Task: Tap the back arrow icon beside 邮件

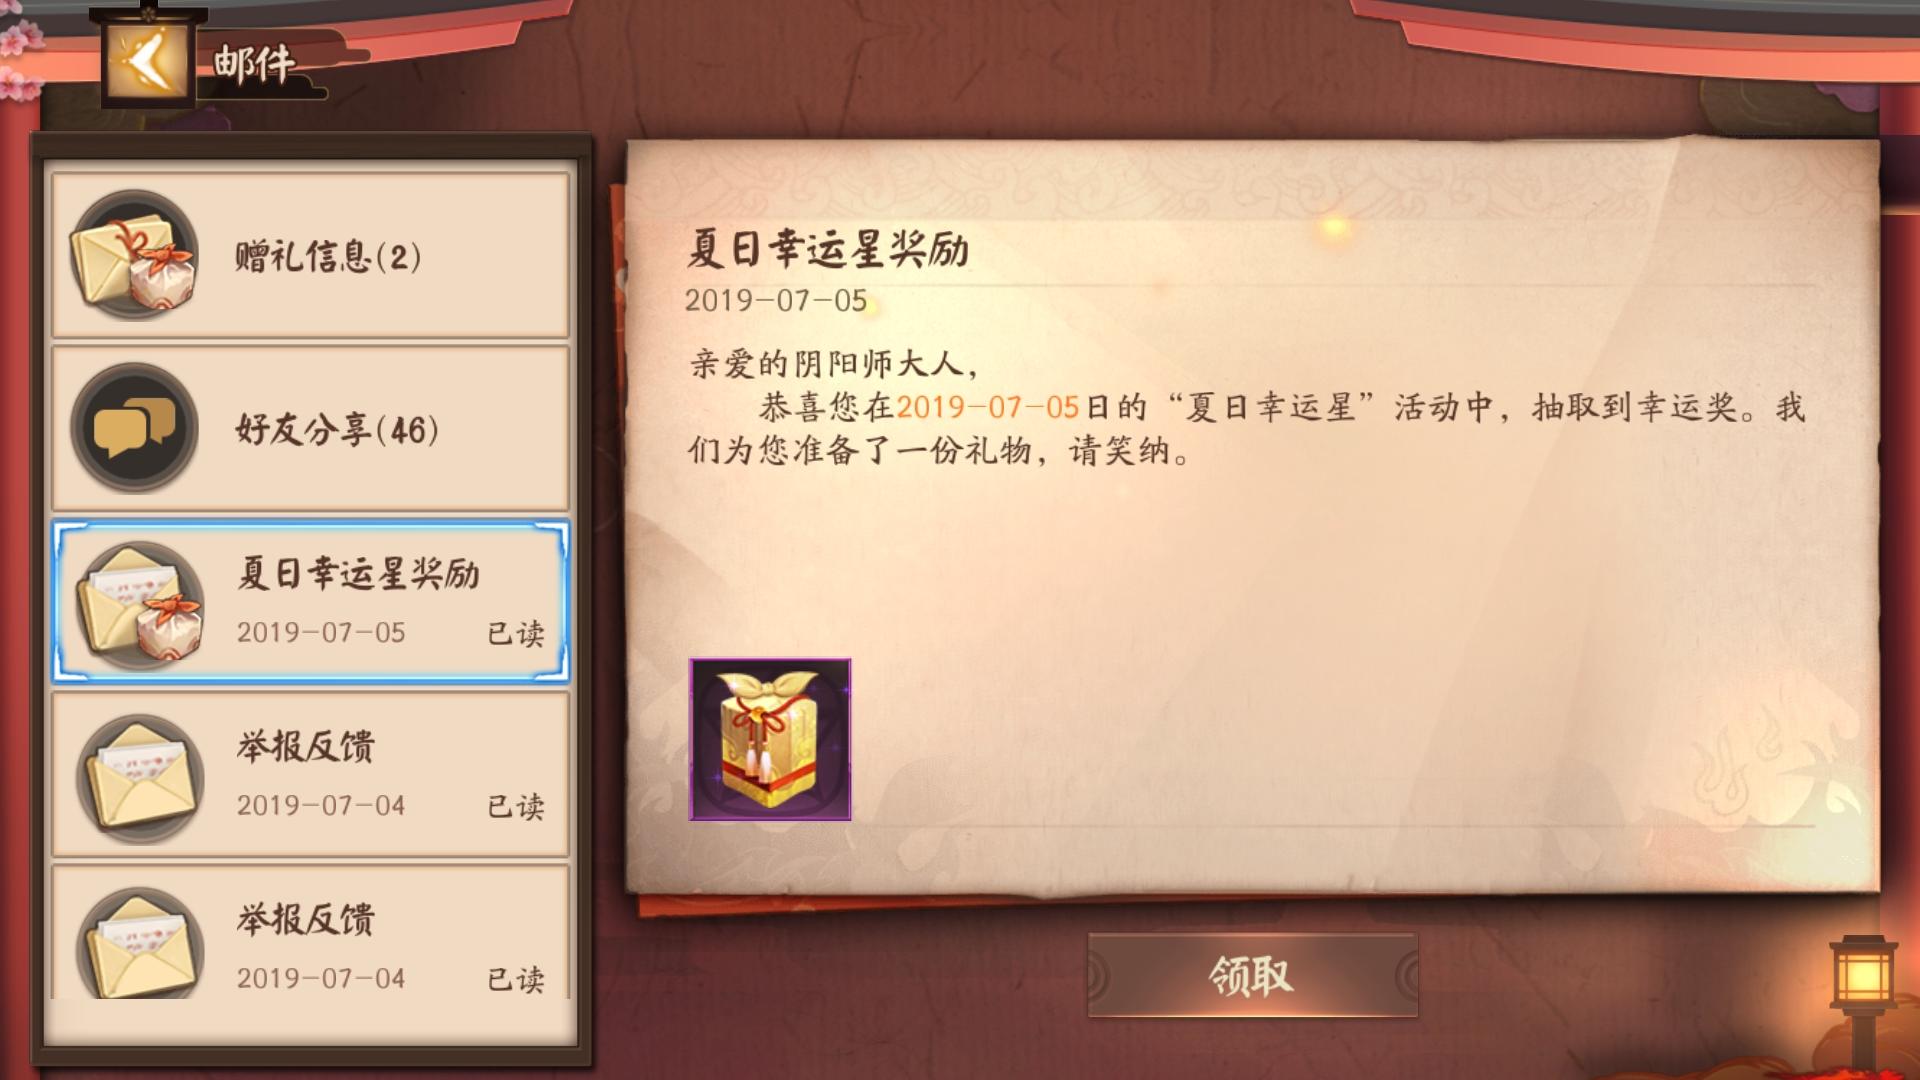Action: coord(148,59)
